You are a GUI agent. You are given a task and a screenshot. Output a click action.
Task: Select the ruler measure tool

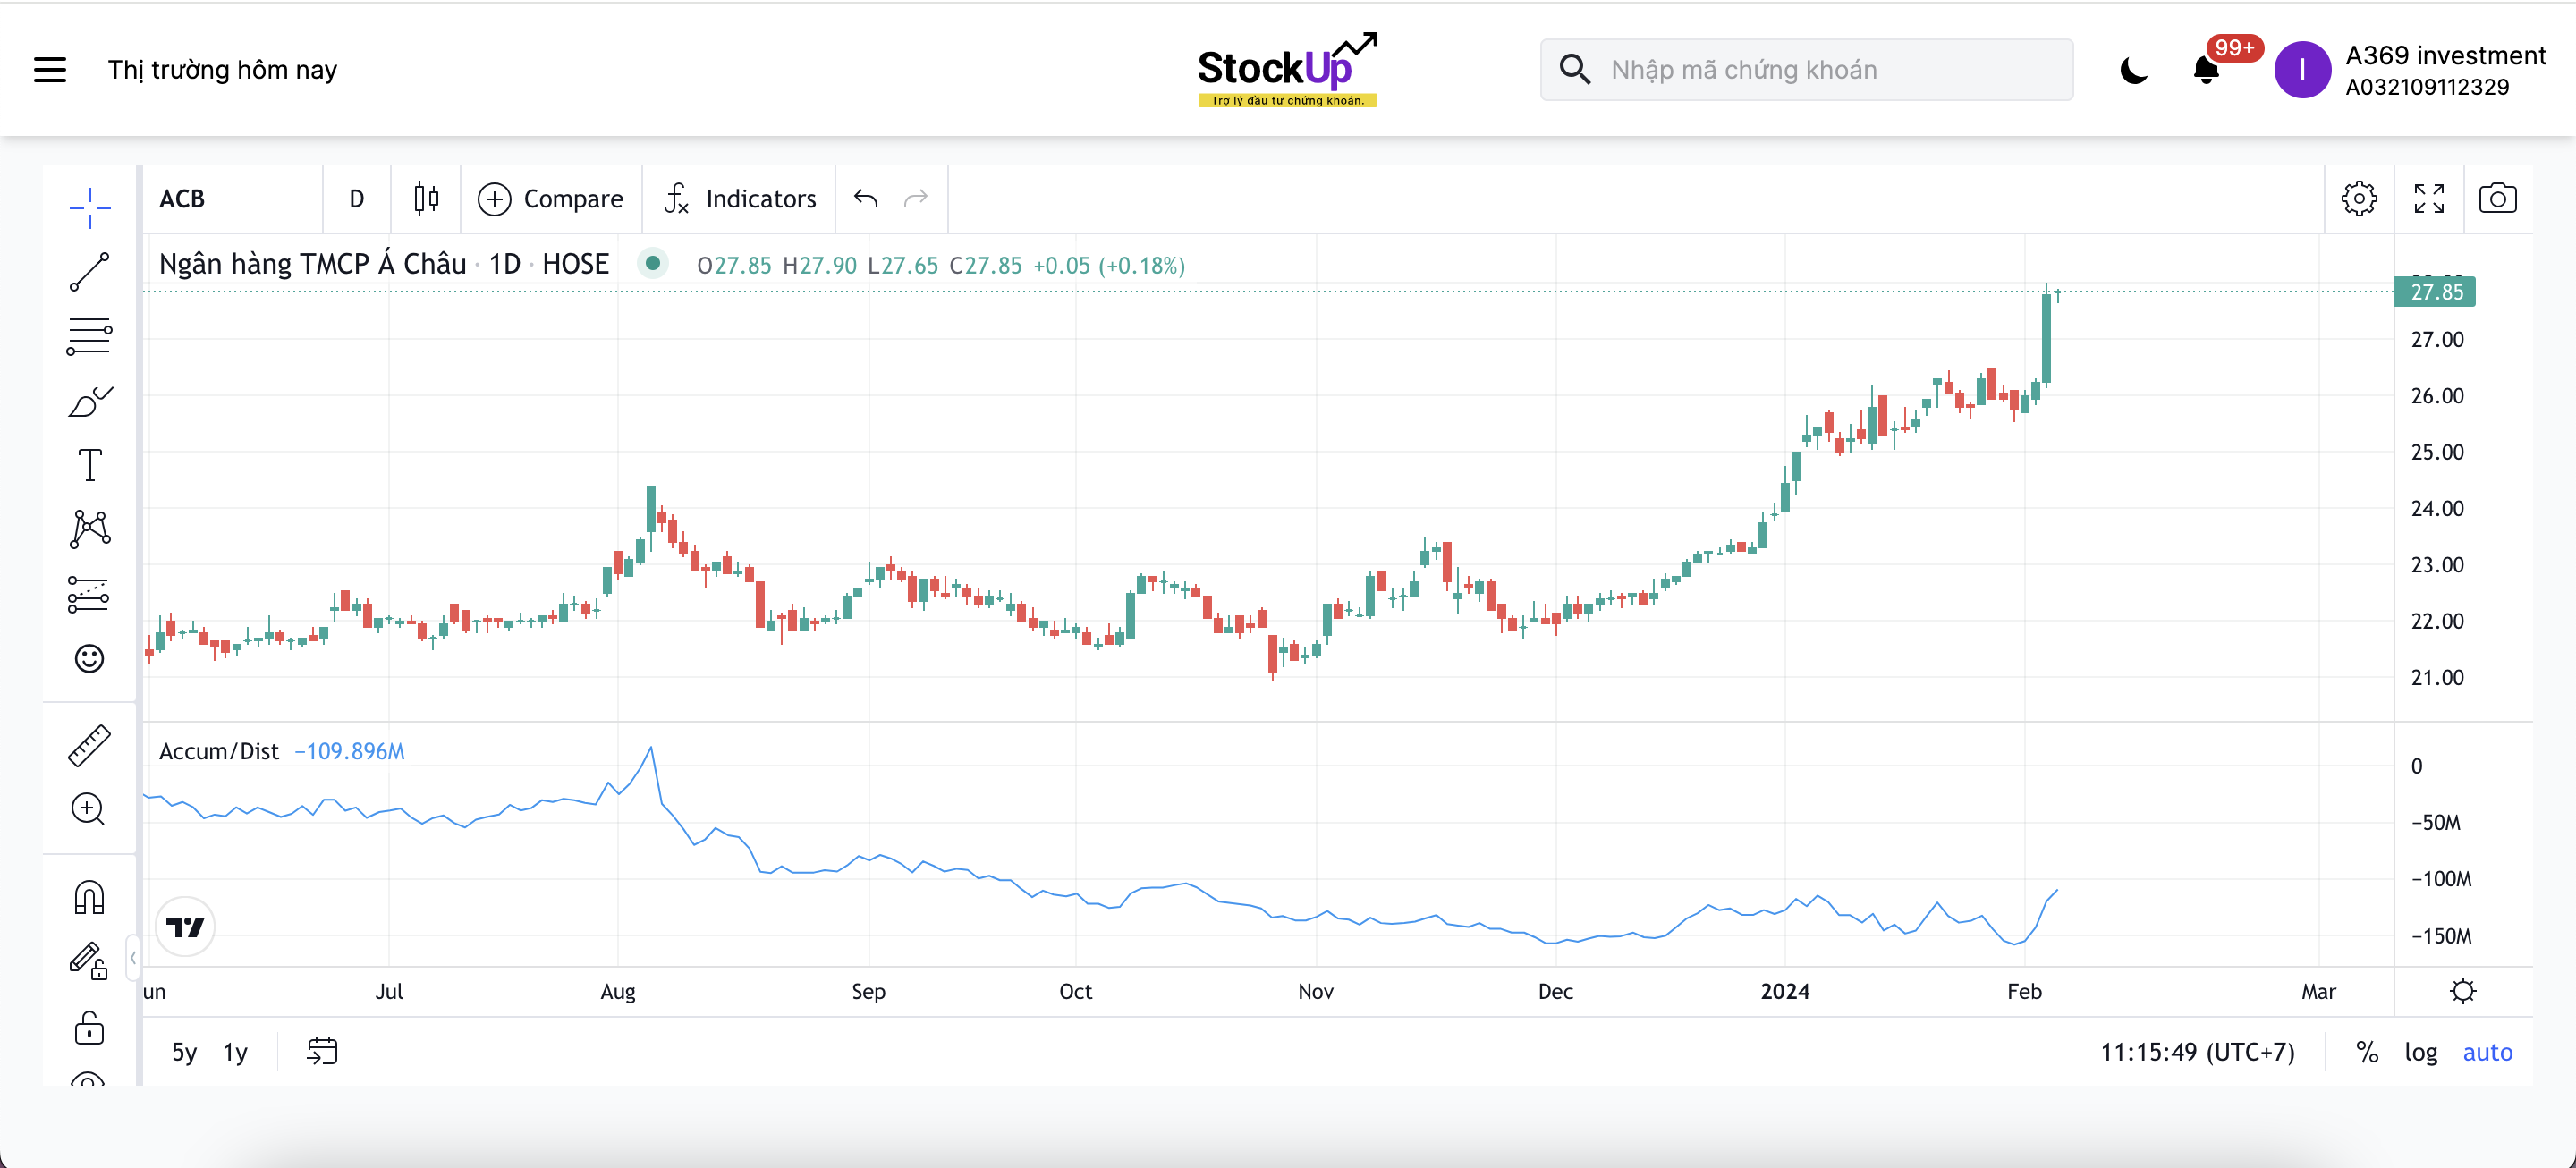90,746
